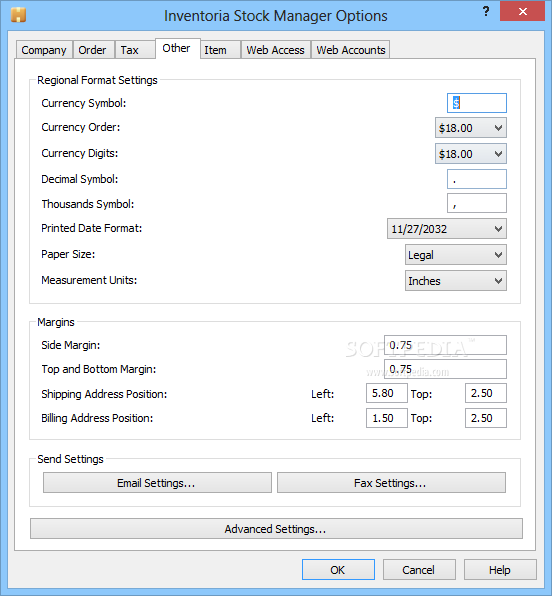
Task: Expand the Currency Order dropdown
Action: (x=471, y=128)
